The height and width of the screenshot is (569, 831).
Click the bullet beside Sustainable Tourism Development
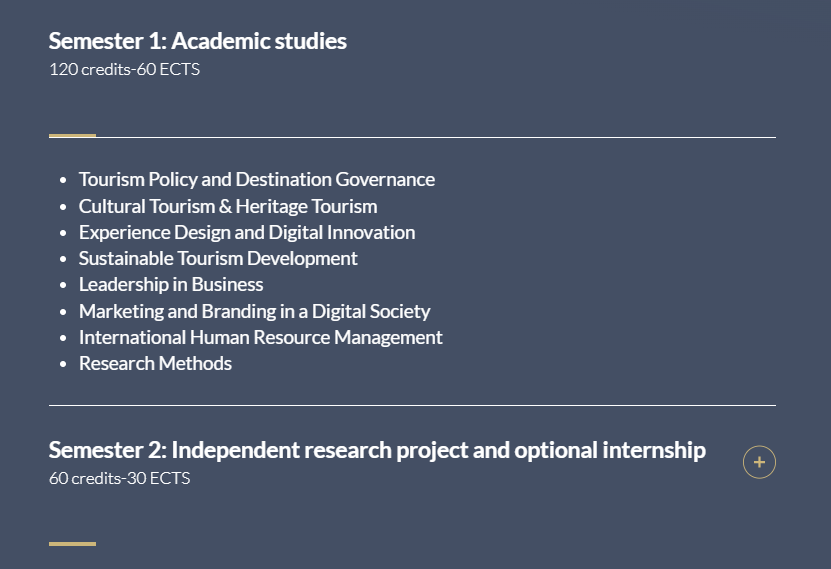[x=64, y=259]
